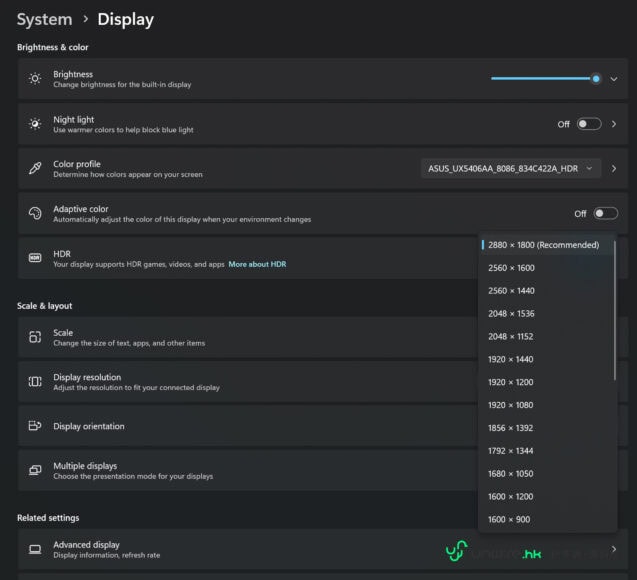637x580 pixels.
Task: Open the Scale settings row
Action: pyautogui.click(x=248, y=337)
